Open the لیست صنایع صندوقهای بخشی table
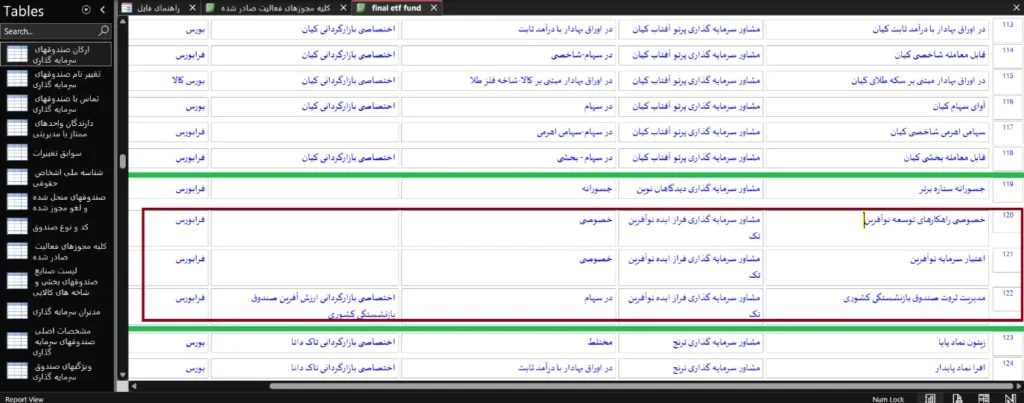1024x403 pixels. click(x=57, y=281)
